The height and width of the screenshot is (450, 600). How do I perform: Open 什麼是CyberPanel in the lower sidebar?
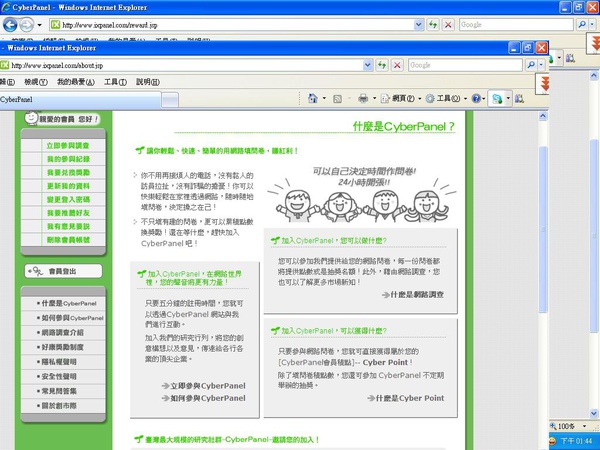click(67, 303)
